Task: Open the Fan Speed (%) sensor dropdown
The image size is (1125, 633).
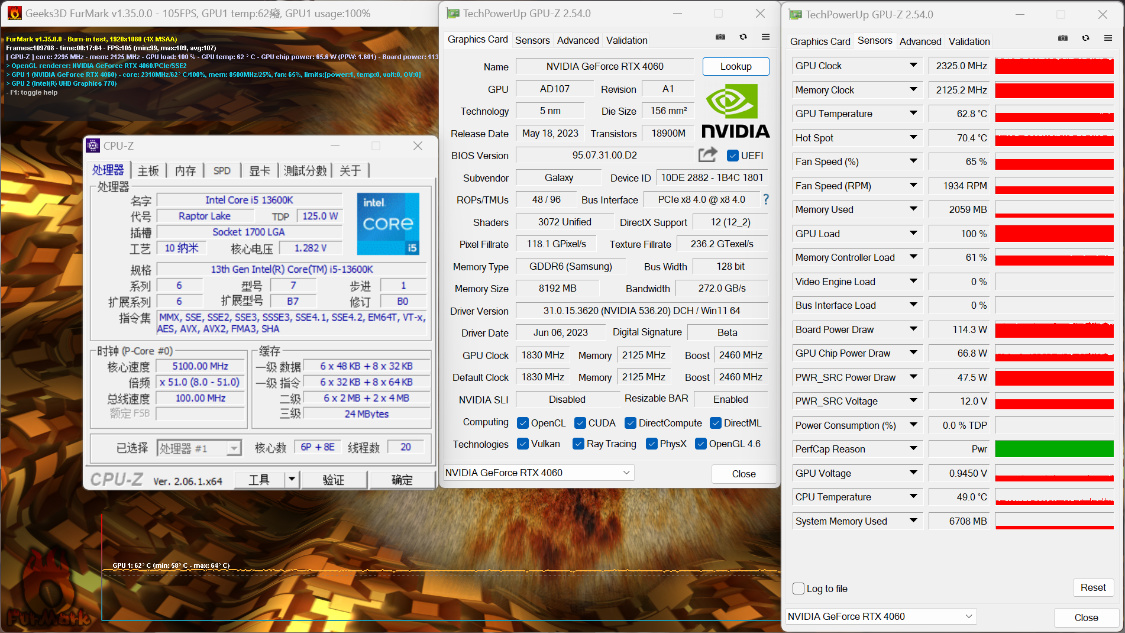Action: click(x=913, y=161)
